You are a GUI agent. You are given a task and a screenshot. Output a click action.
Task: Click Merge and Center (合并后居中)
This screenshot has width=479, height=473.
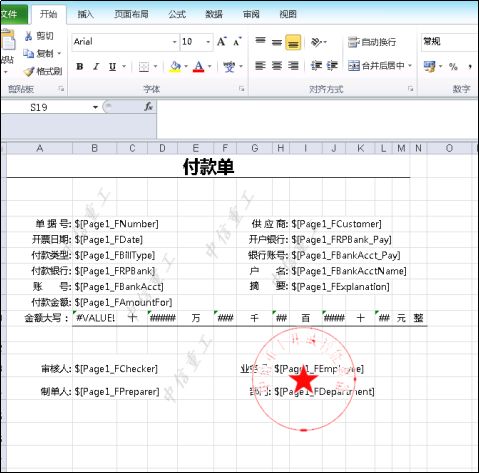tap(376, 66)
